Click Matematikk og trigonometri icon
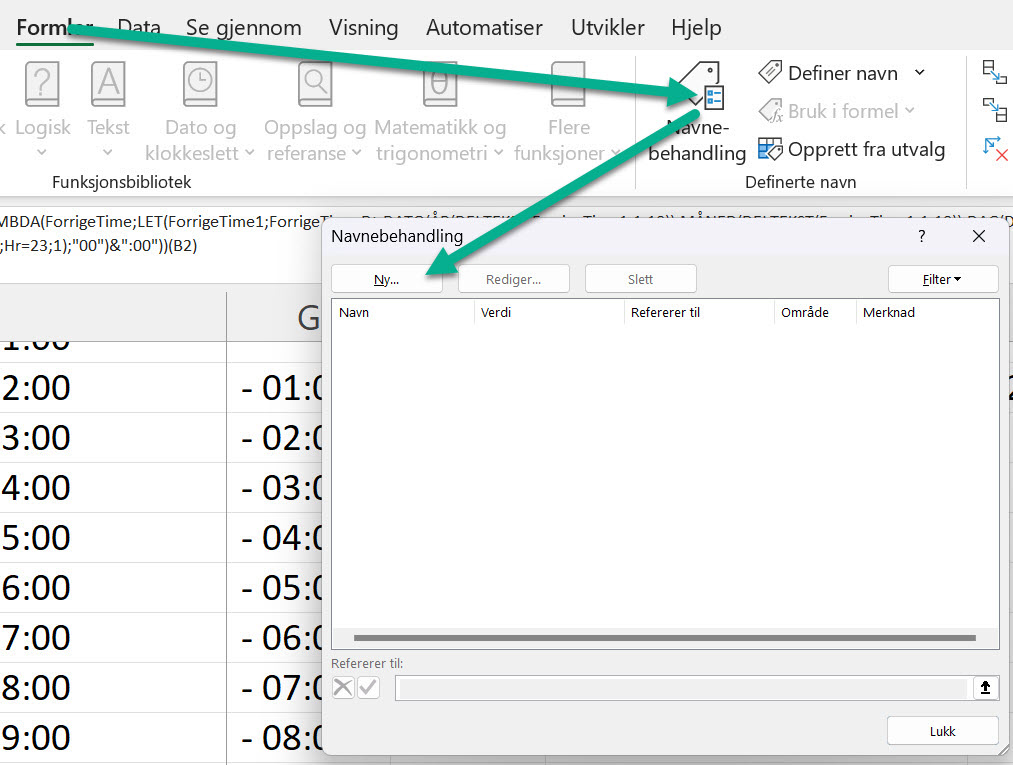Screen dimensions: 1013x765 tap(439, 84)
